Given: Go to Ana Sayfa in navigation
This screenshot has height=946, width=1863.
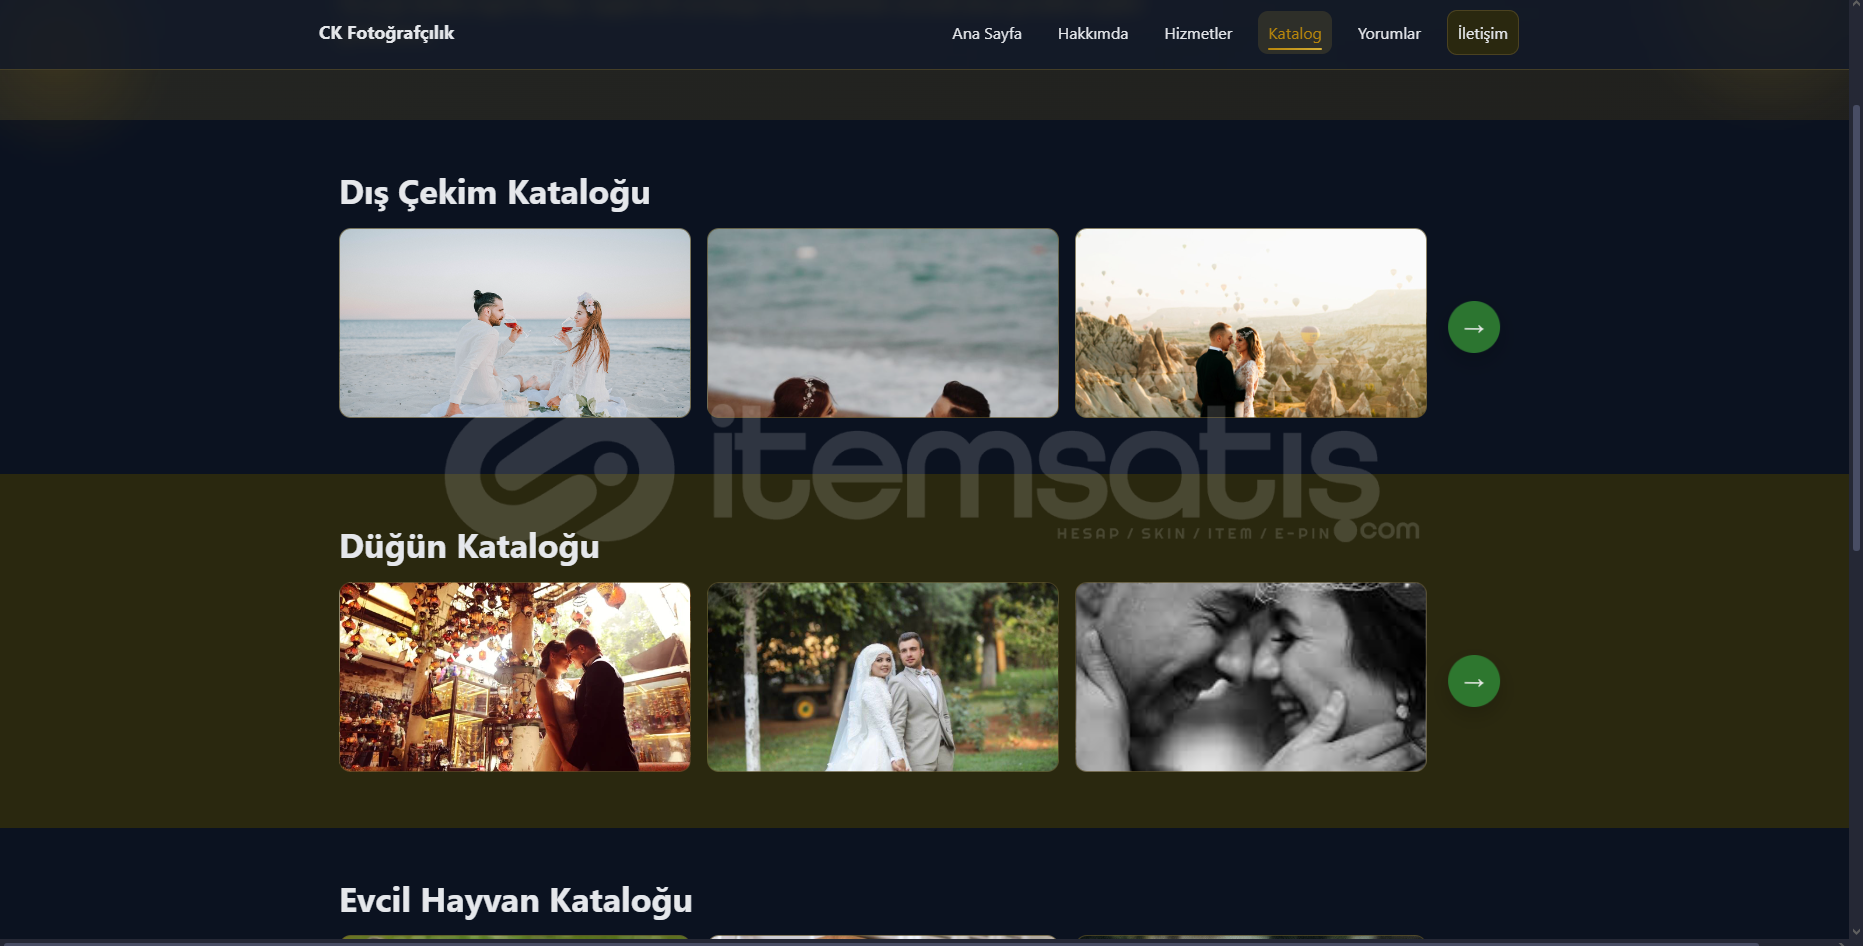Looking at the screenshot, I should (986, 33).
